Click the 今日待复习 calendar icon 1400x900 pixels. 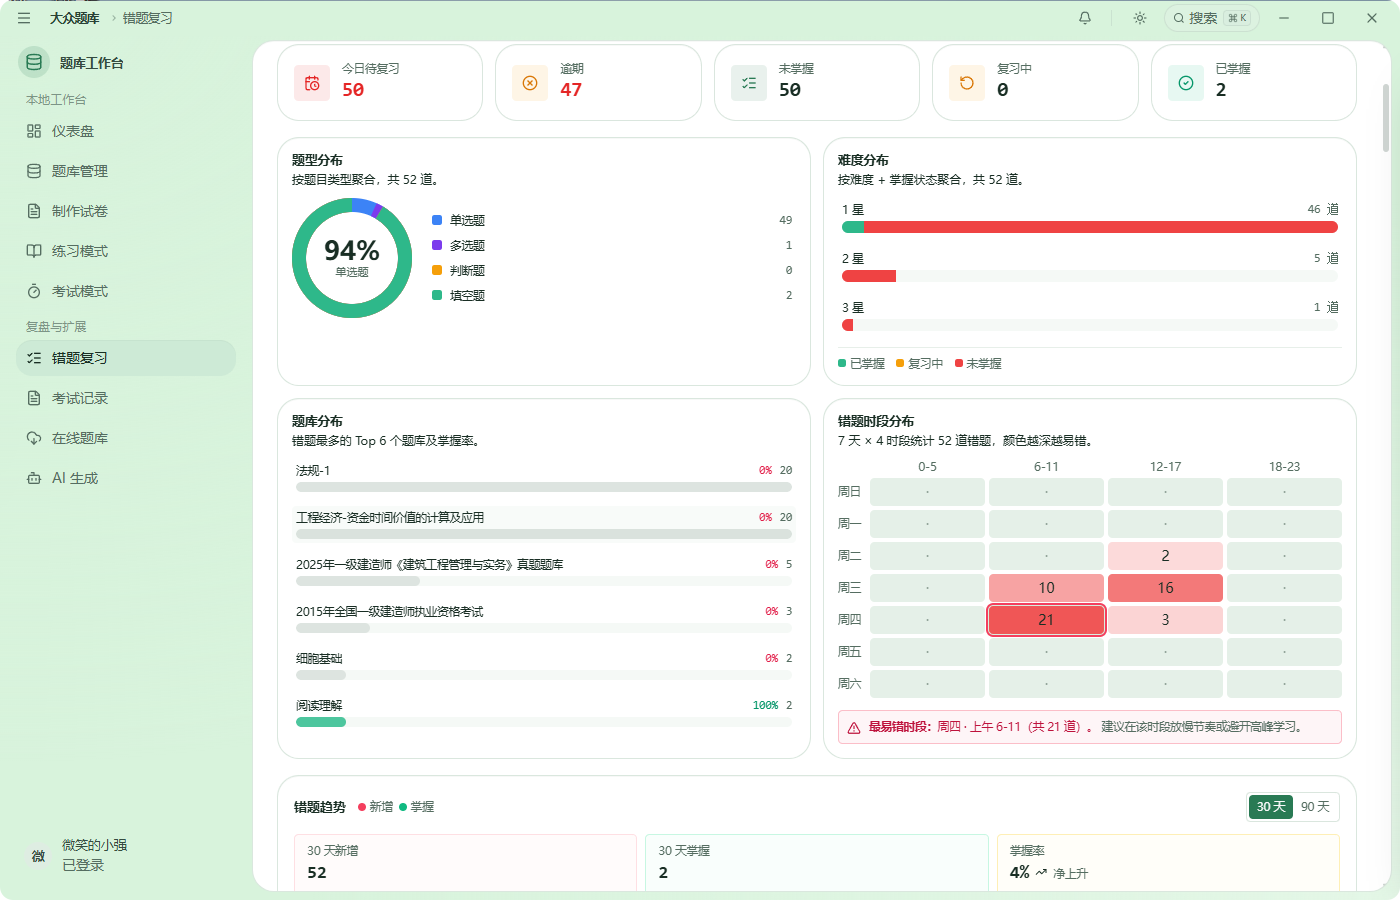312,83
